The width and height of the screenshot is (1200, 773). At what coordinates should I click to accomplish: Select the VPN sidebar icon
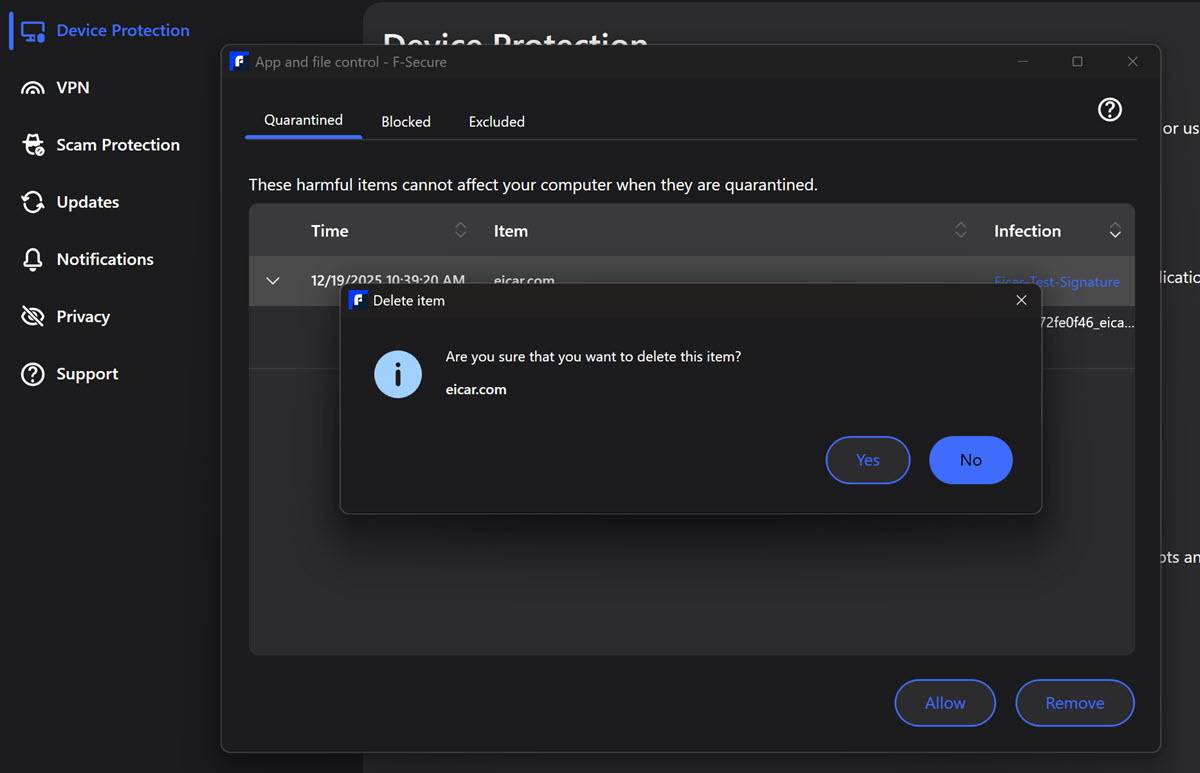pos(34,87)
